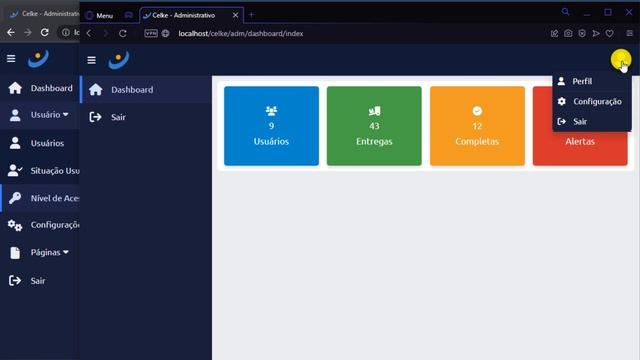The height and width of the screenshot is (360, 640).
Task: Open Configurações in back window sidebar
Action: (x=40, y=225)
